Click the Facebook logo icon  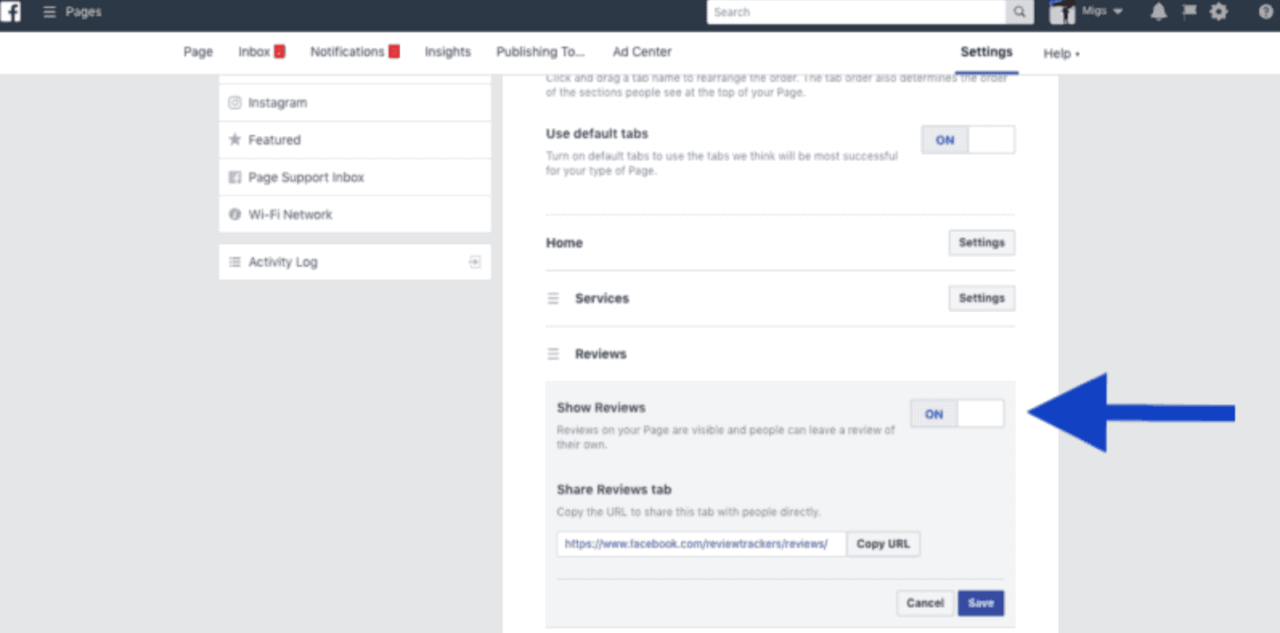click(12, 12)
